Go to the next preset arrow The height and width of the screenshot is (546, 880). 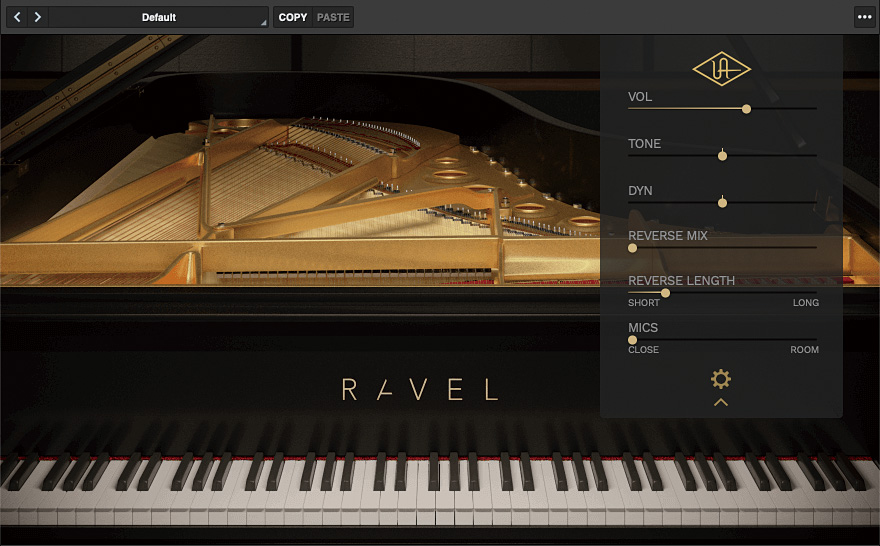38,17
